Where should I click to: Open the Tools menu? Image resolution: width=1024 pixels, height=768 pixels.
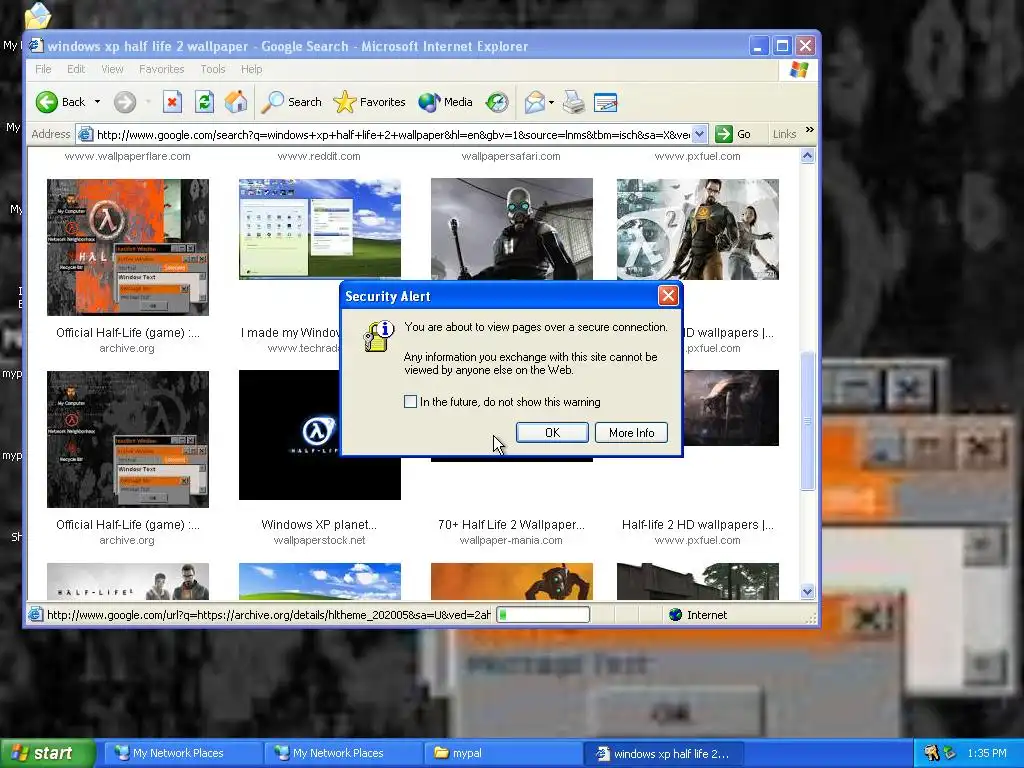tap(213, 69)
